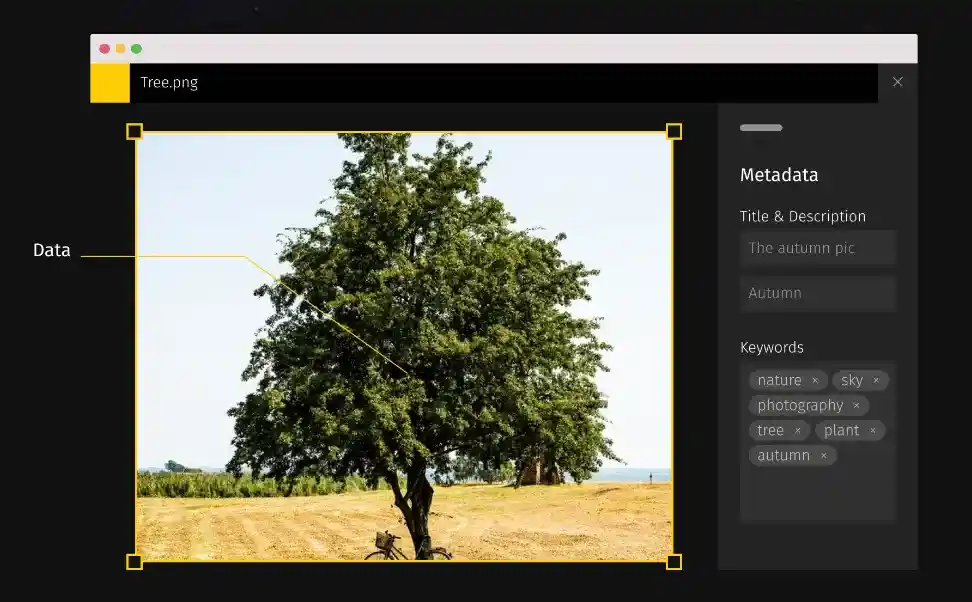Select the bottom-right crop handle
The height and width of the screenshot is (602, 972).
(x=674, y=562)
